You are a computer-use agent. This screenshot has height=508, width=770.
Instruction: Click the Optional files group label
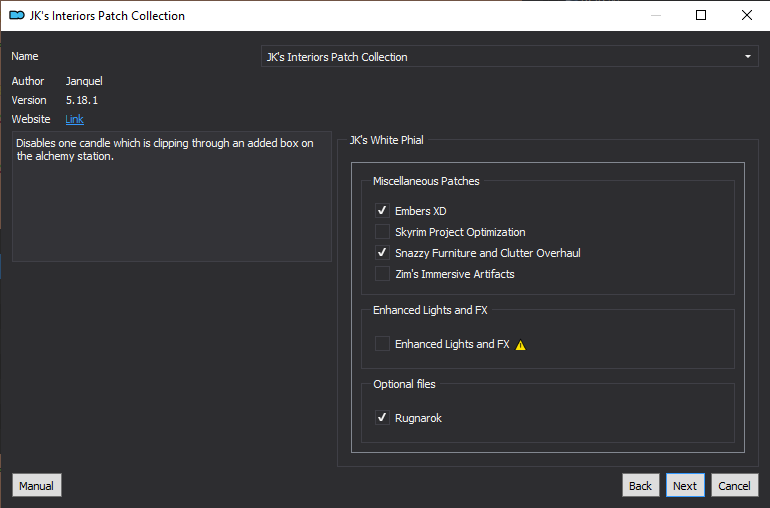(404, 384)
